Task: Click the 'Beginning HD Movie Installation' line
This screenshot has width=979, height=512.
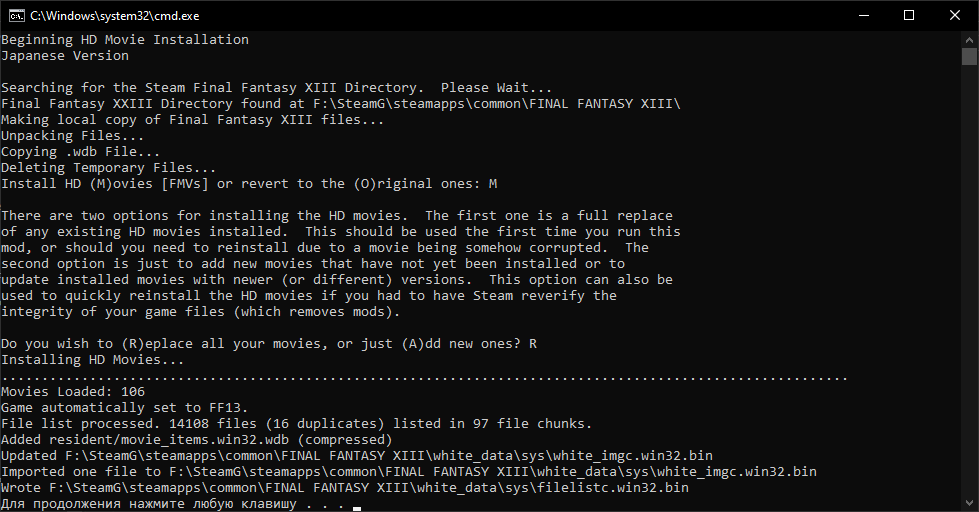Action: [125, 40]
